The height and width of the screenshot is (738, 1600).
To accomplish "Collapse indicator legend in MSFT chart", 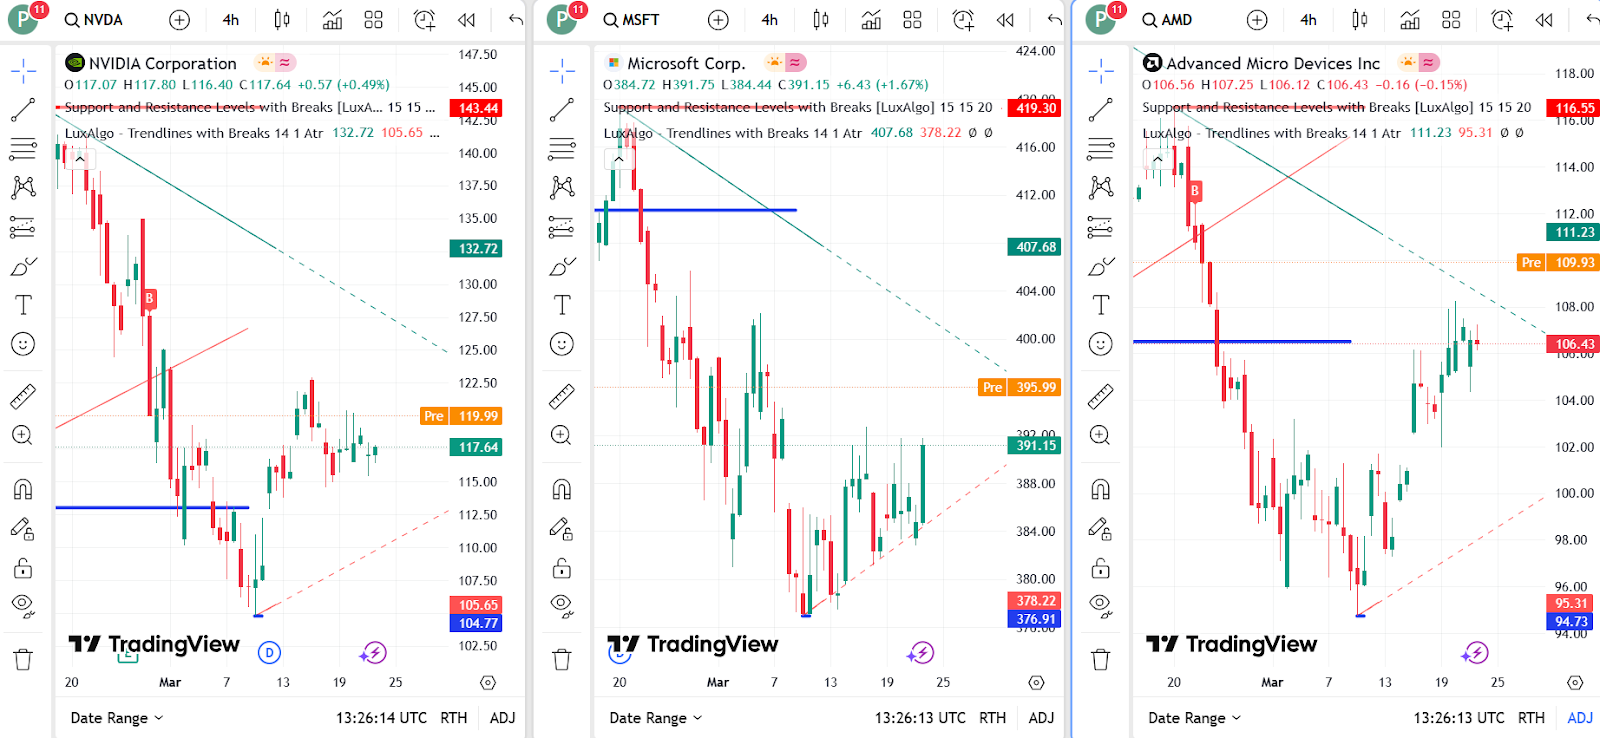I will click(619, 159).
